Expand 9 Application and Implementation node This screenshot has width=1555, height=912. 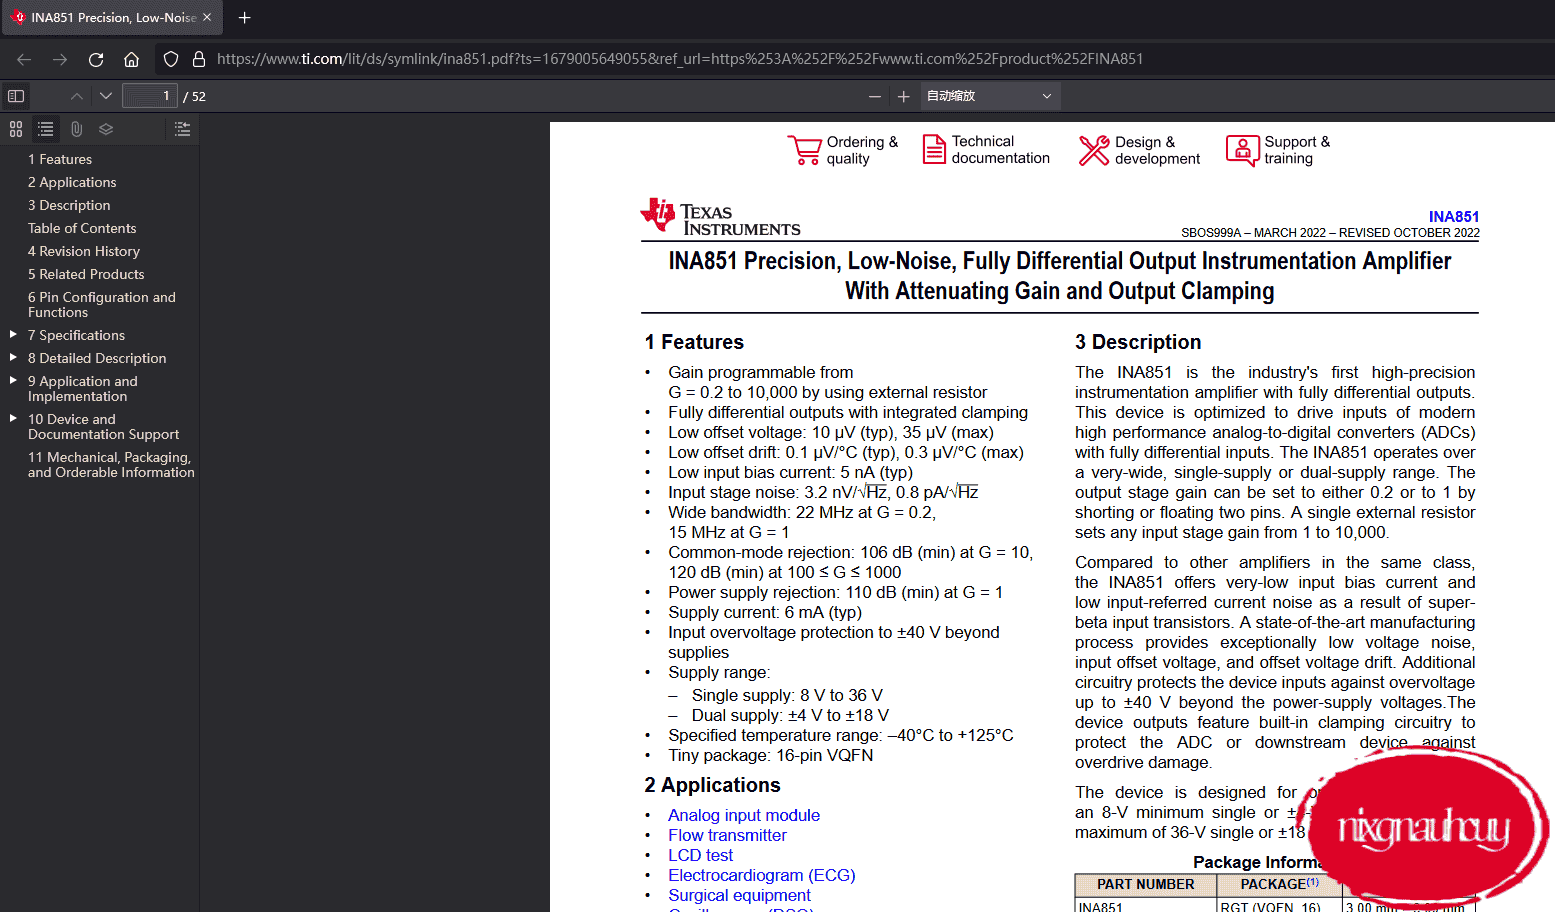tap(13, 380)
